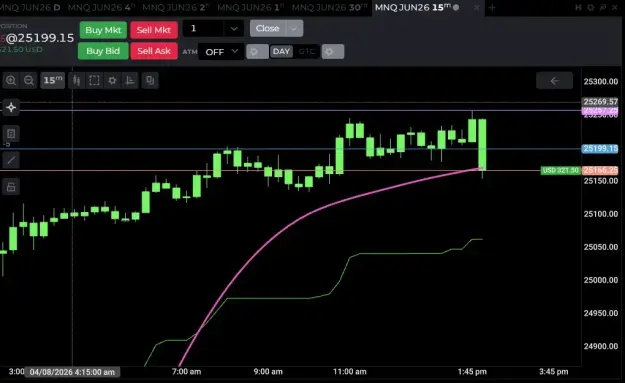
Task: Click Buy Bid button
Action: point(103,51)
